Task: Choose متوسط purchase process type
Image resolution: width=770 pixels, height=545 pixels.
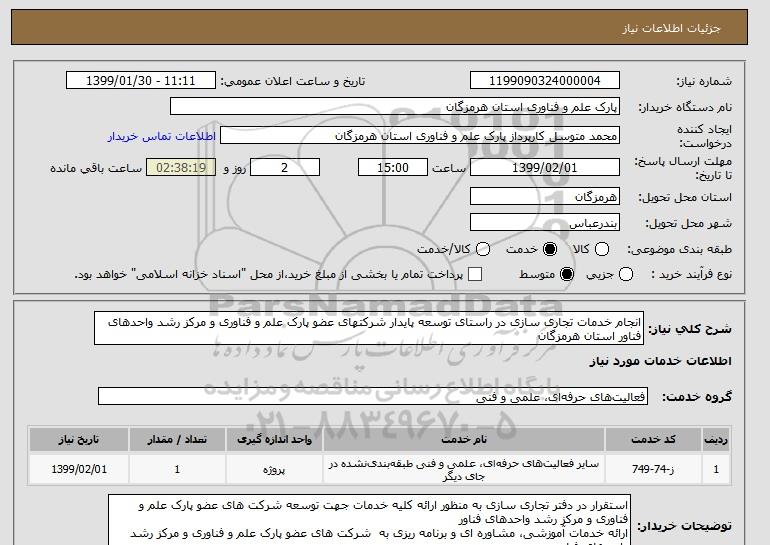Action: click(x=567, y=274)
